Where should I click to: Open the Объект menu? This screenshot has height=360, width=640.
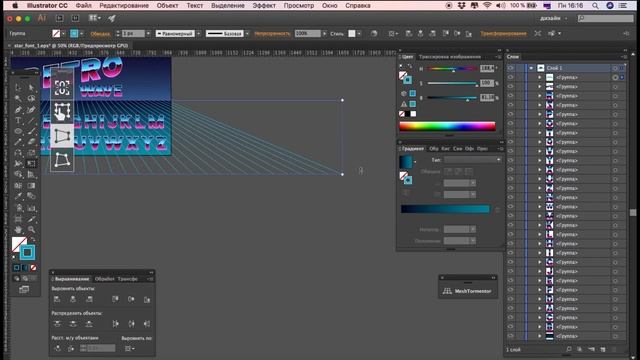167,6
